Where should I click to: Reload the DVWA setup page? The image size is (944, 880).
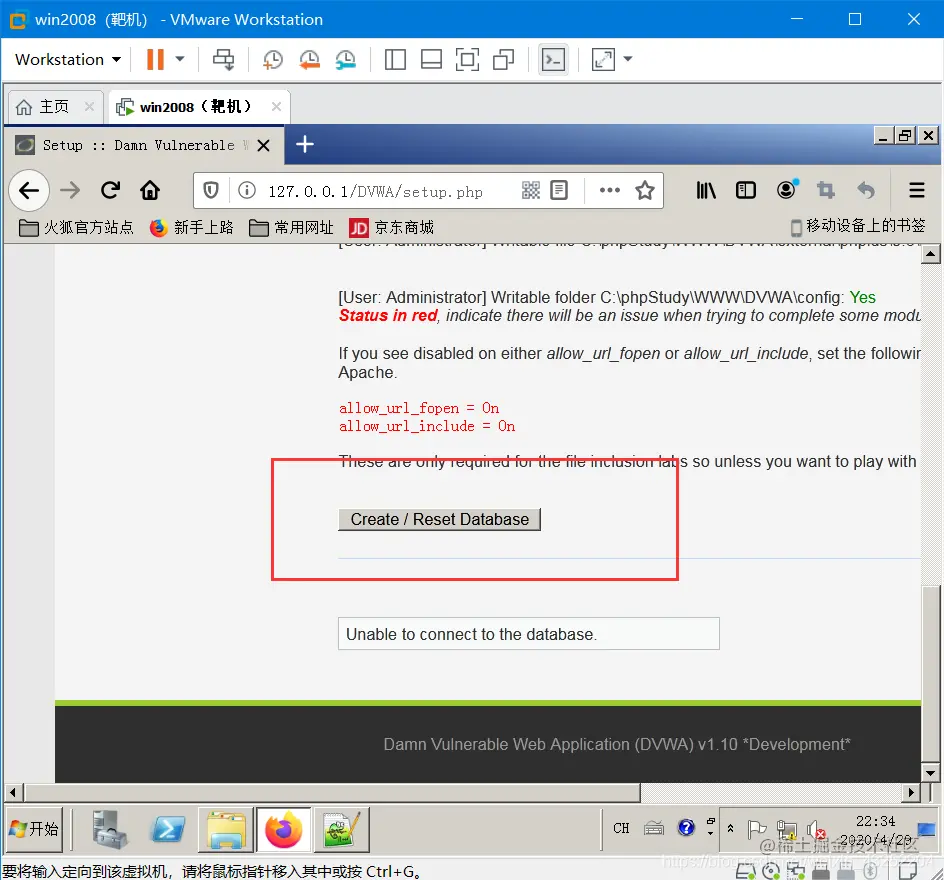[110, 191]
